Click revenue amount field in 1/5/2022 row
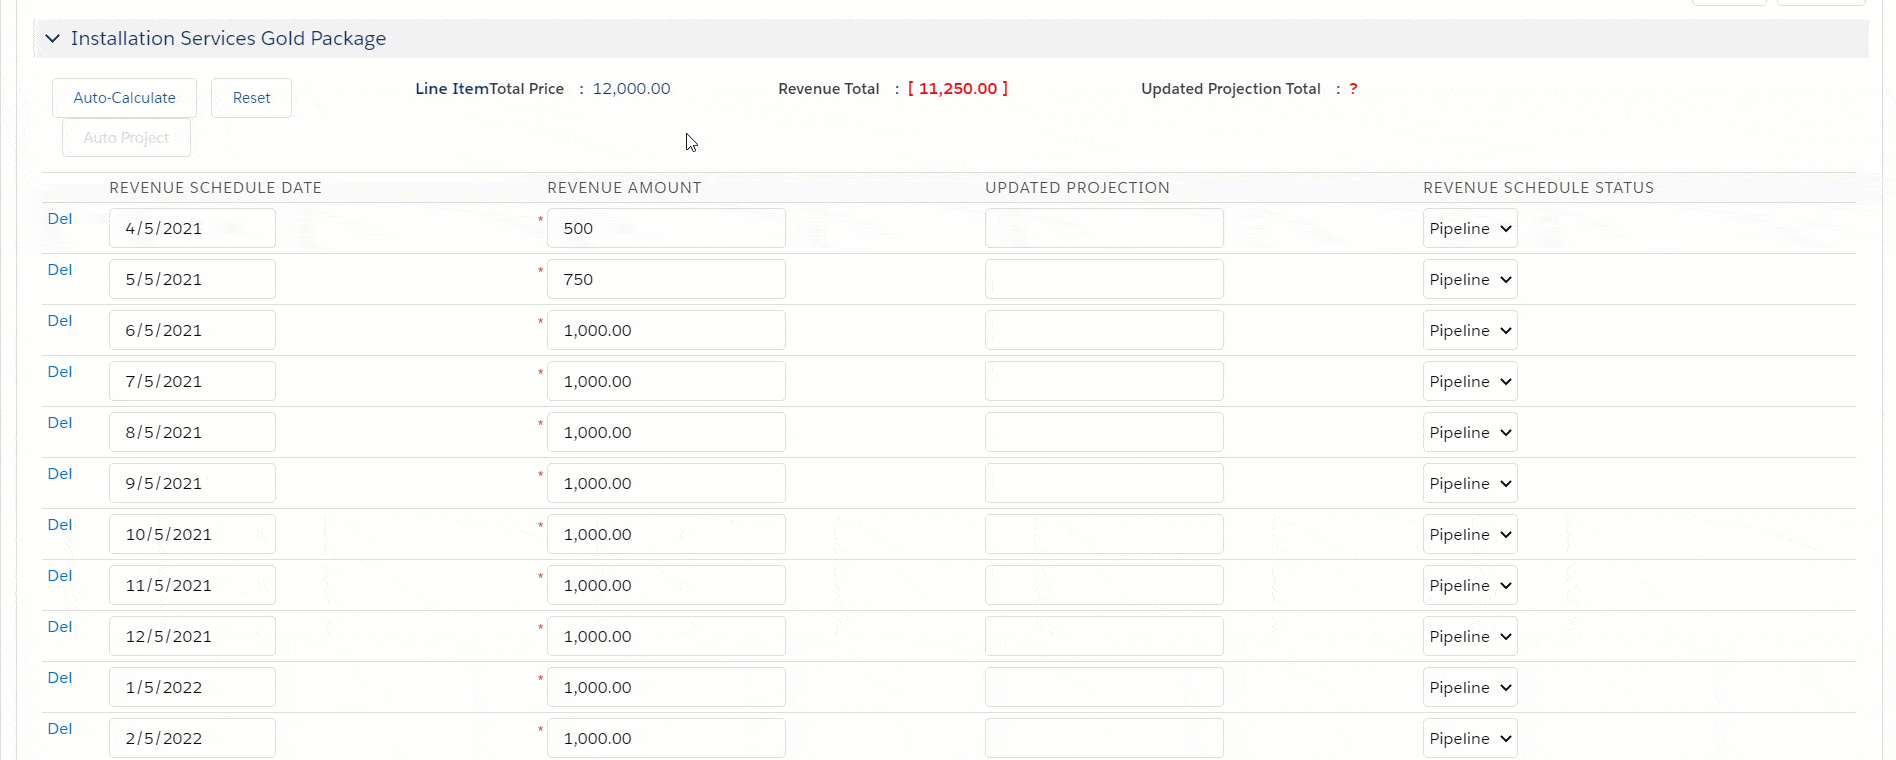This screenshot has width=1896, height=760. [666, 688]
